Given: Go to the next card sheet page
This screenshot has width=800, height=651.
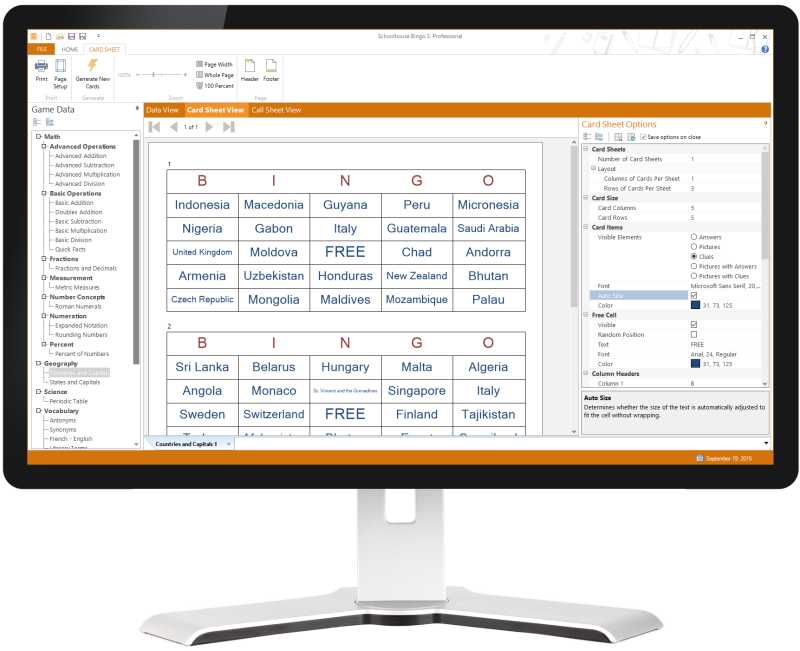Looking at the screenshot, I should [209, 127].
